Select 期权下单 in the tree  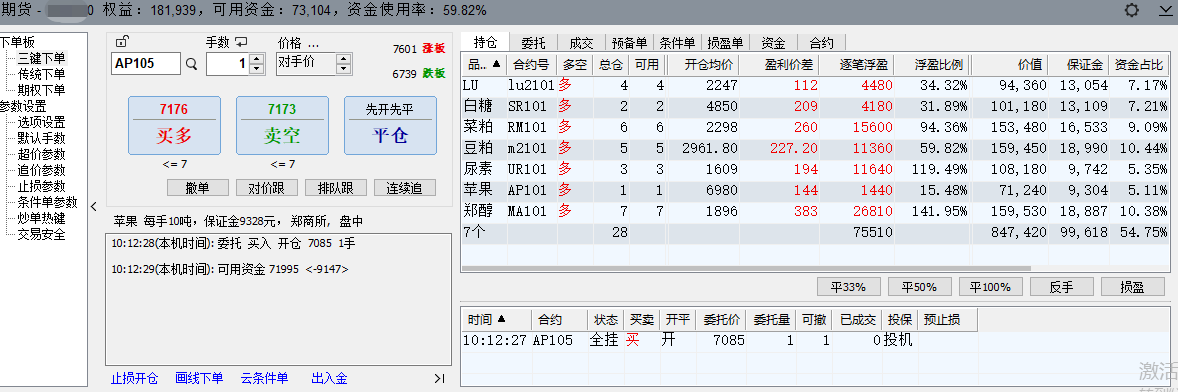(42, 90)
